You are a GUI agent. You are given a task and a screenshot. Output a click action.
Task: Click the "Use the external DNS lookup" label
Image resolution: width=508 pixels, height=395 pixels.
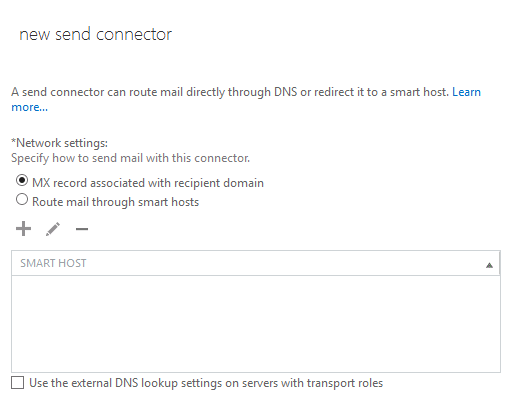(206, 383)
